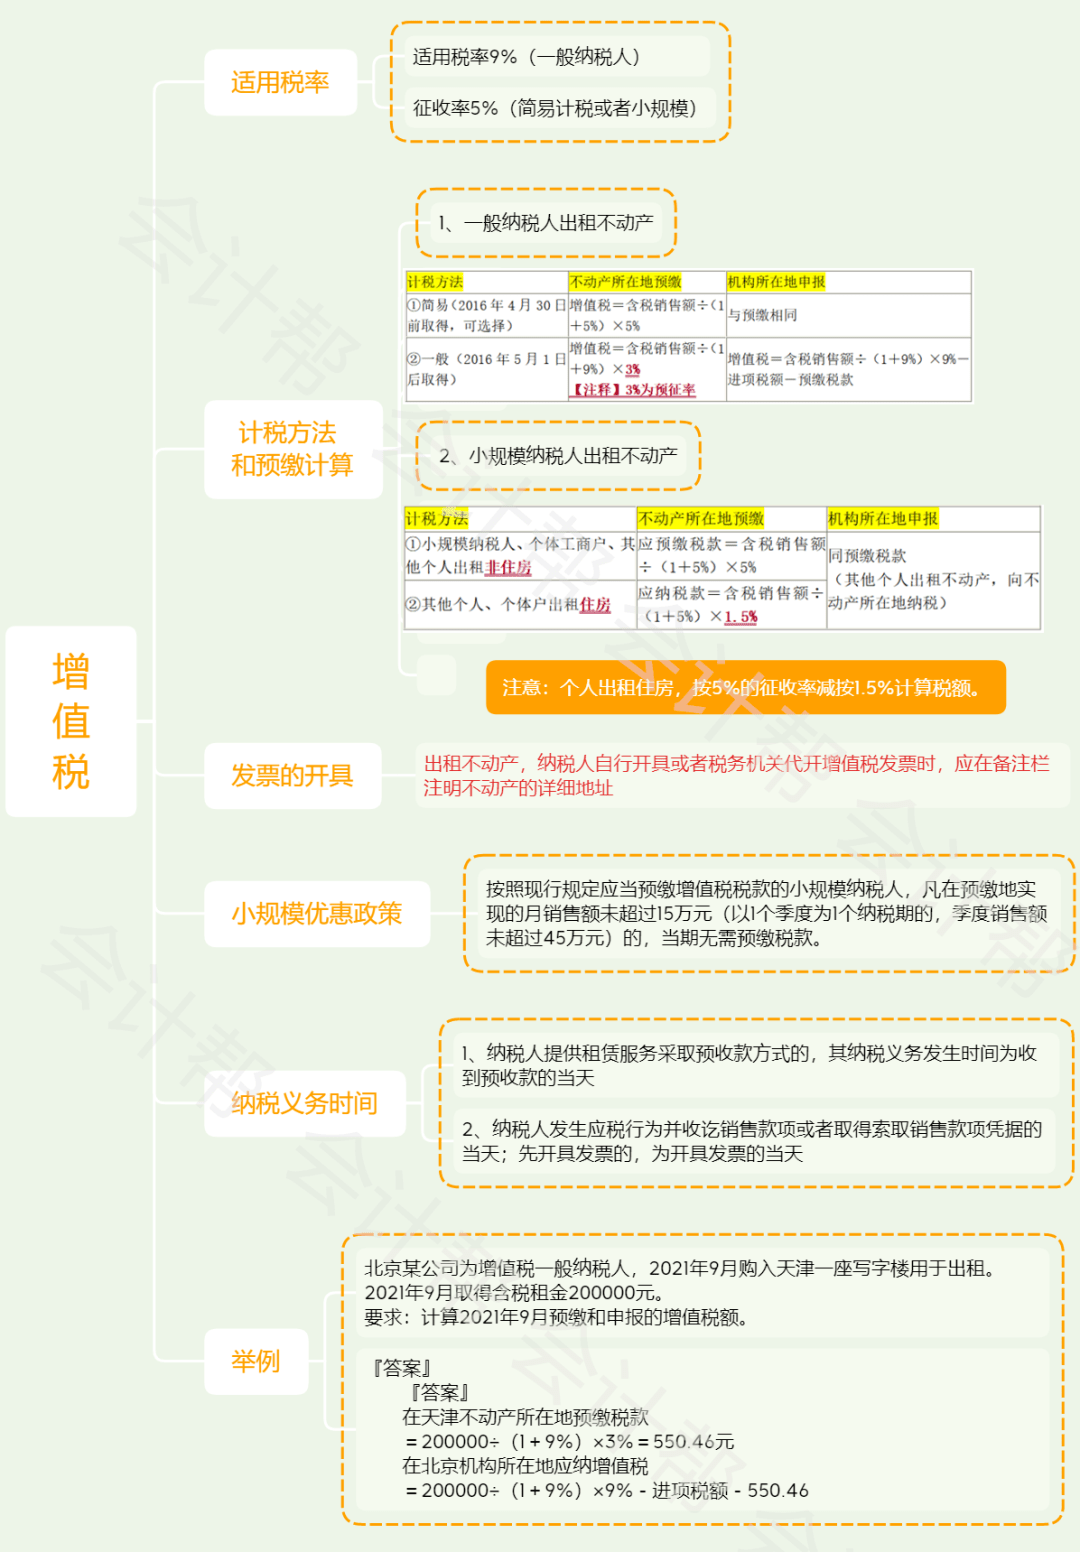Click the general taxpayer tax method table image

click(688, 336)
